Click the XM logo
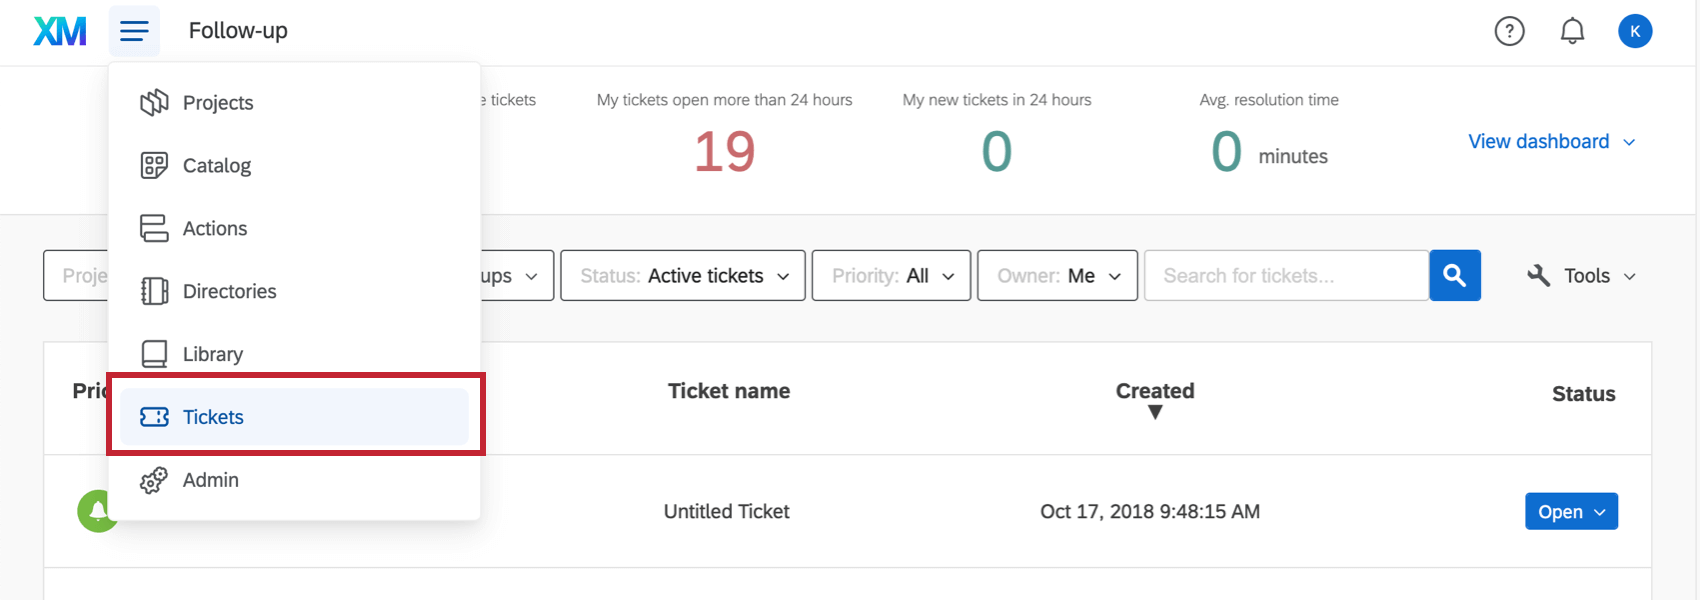 point(60,31)
